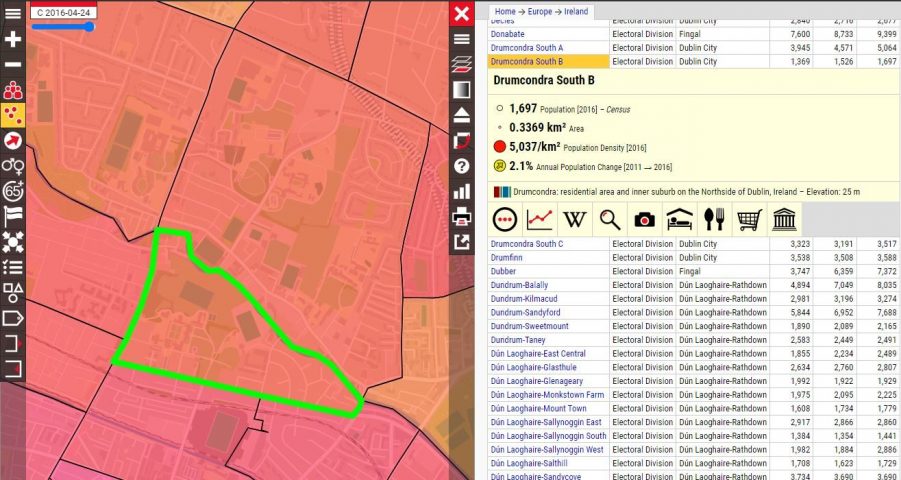The image size is (901, 480).
Task: Toggle the population density dots view
Action: 13,116
